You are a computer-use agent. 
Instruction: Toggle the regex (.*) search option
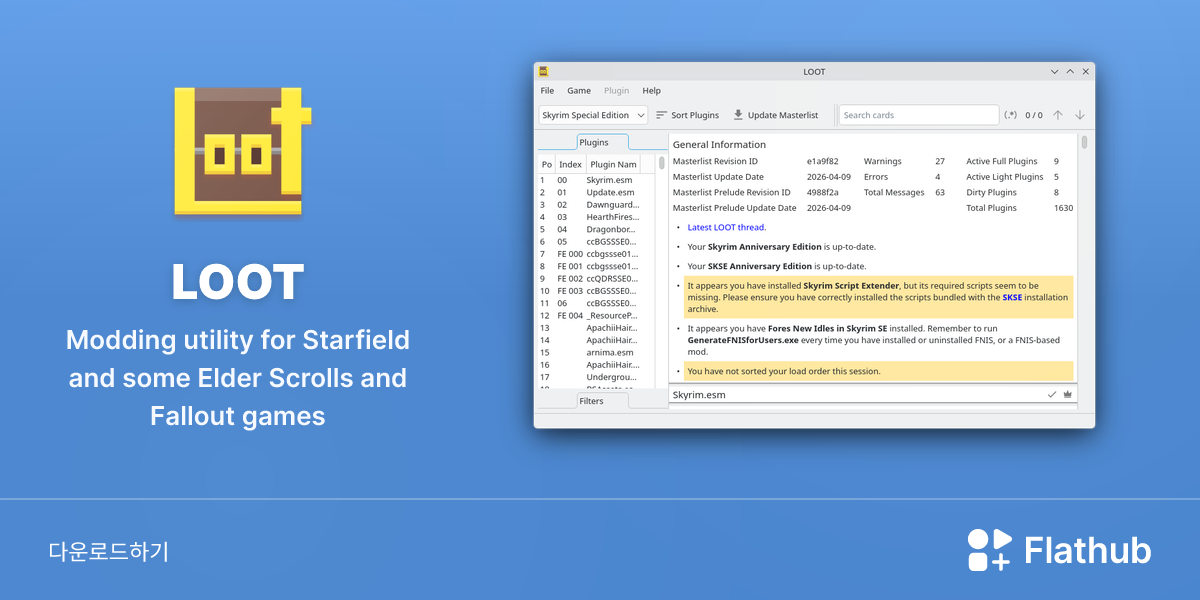click(x=1011, y=115)
